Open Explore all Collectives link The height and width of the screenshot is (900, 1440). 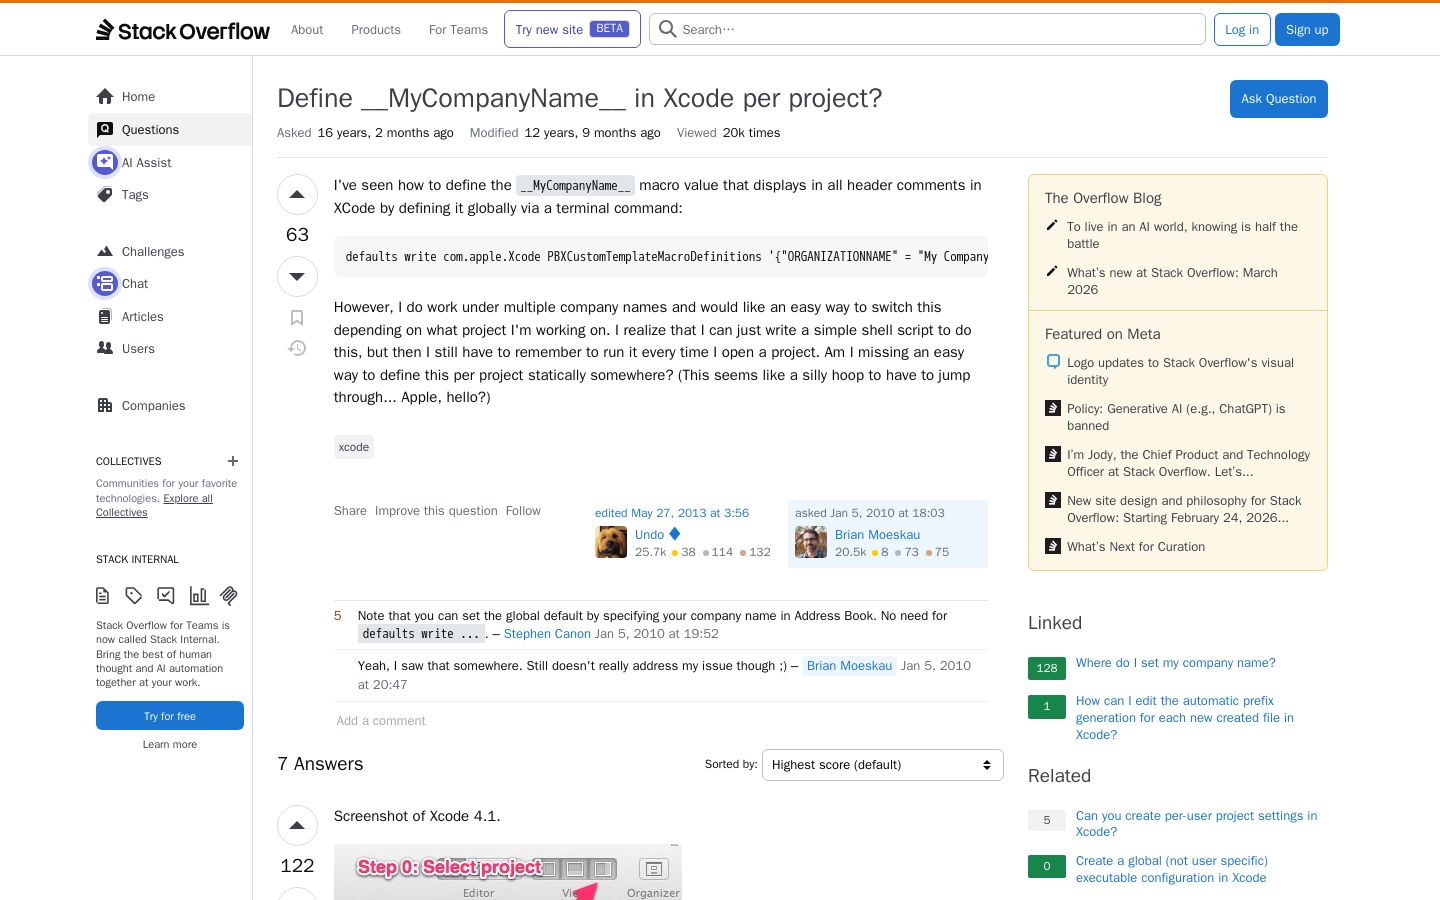point(154,505)
